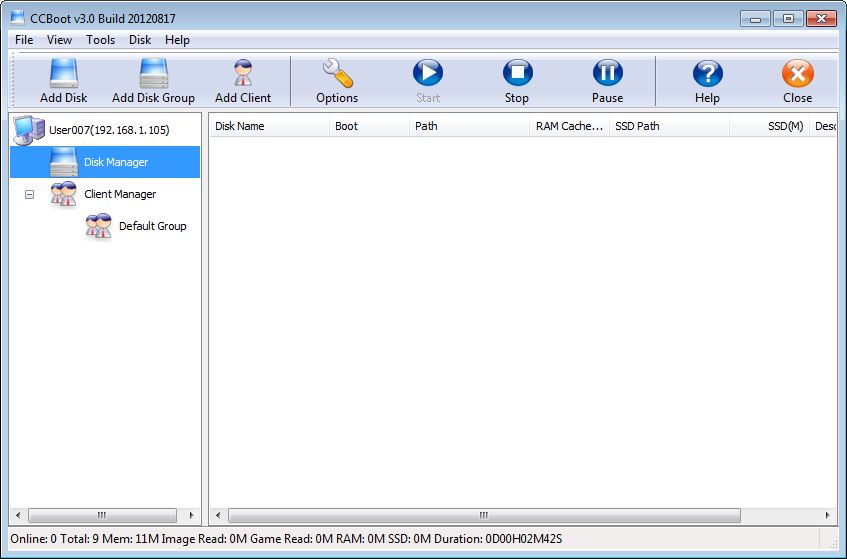Viewport: 847px width, 559px height.
Task: Click the tree panel horizontal scrollbar thumb
Action: [102, 515]
